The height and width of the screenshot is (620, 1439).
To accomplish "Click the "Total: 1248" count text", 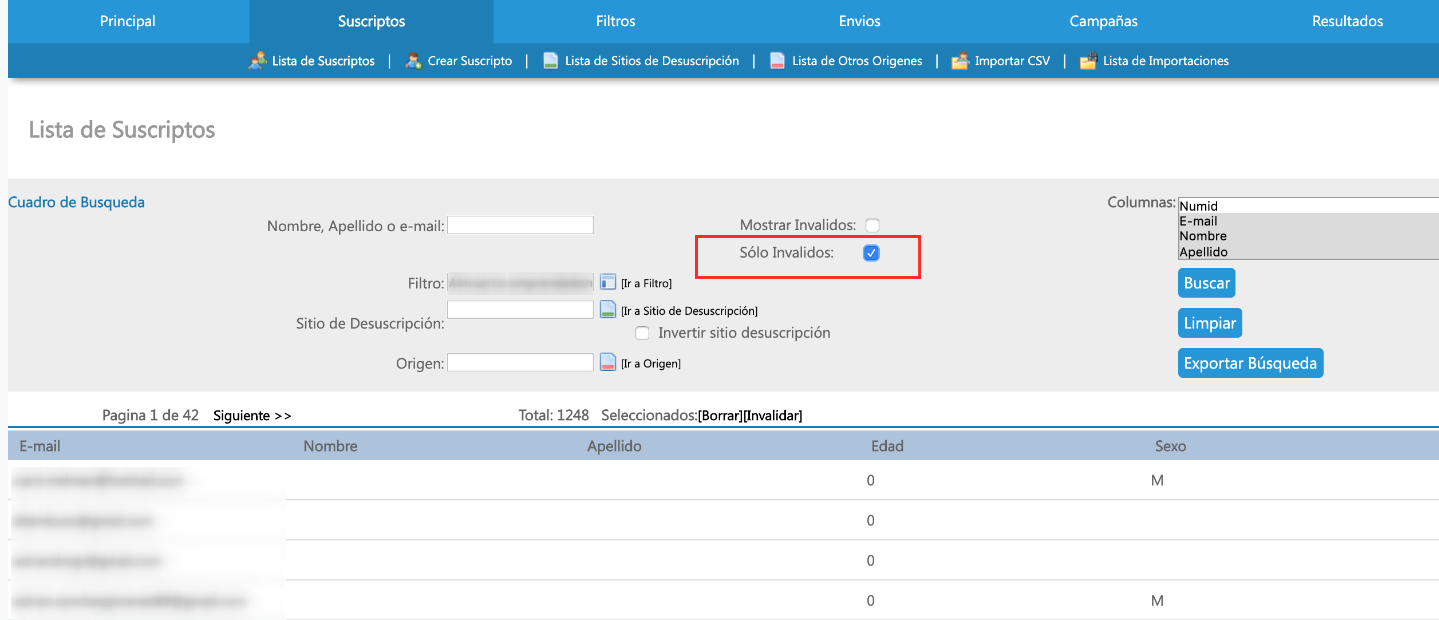I will [554, 415].
